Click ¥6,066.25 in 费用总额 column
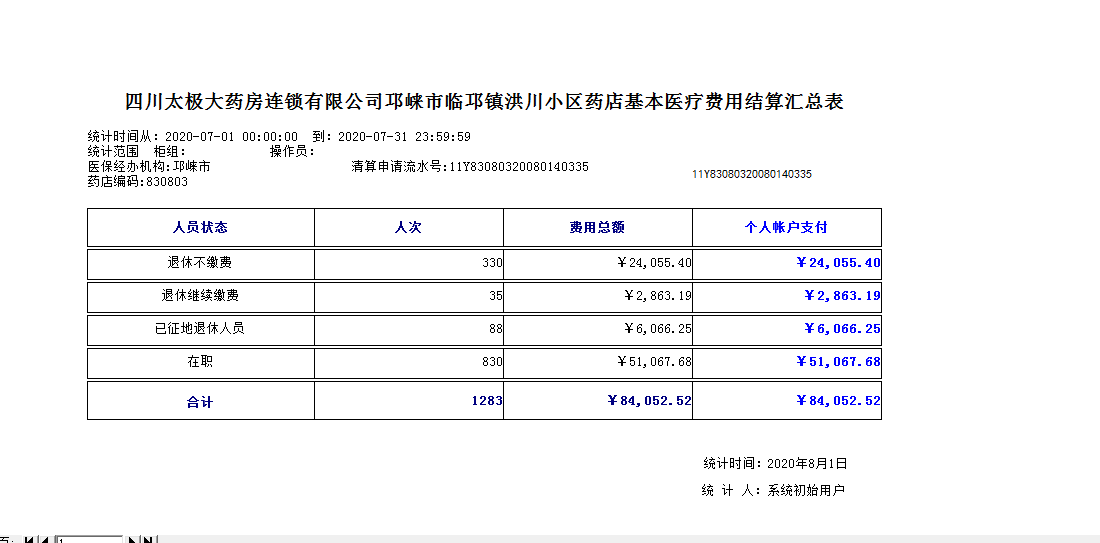 coord(597,328)
